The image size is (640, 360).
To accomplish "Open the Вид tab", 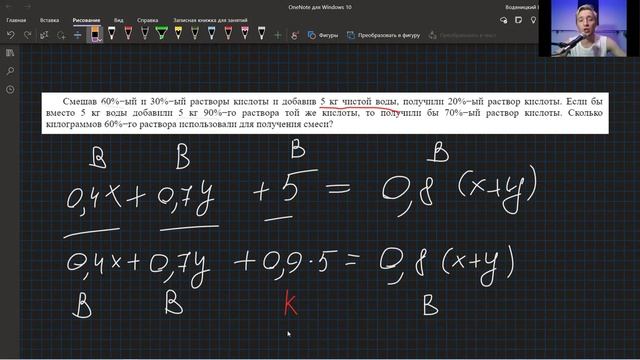I will click(118, 20).
